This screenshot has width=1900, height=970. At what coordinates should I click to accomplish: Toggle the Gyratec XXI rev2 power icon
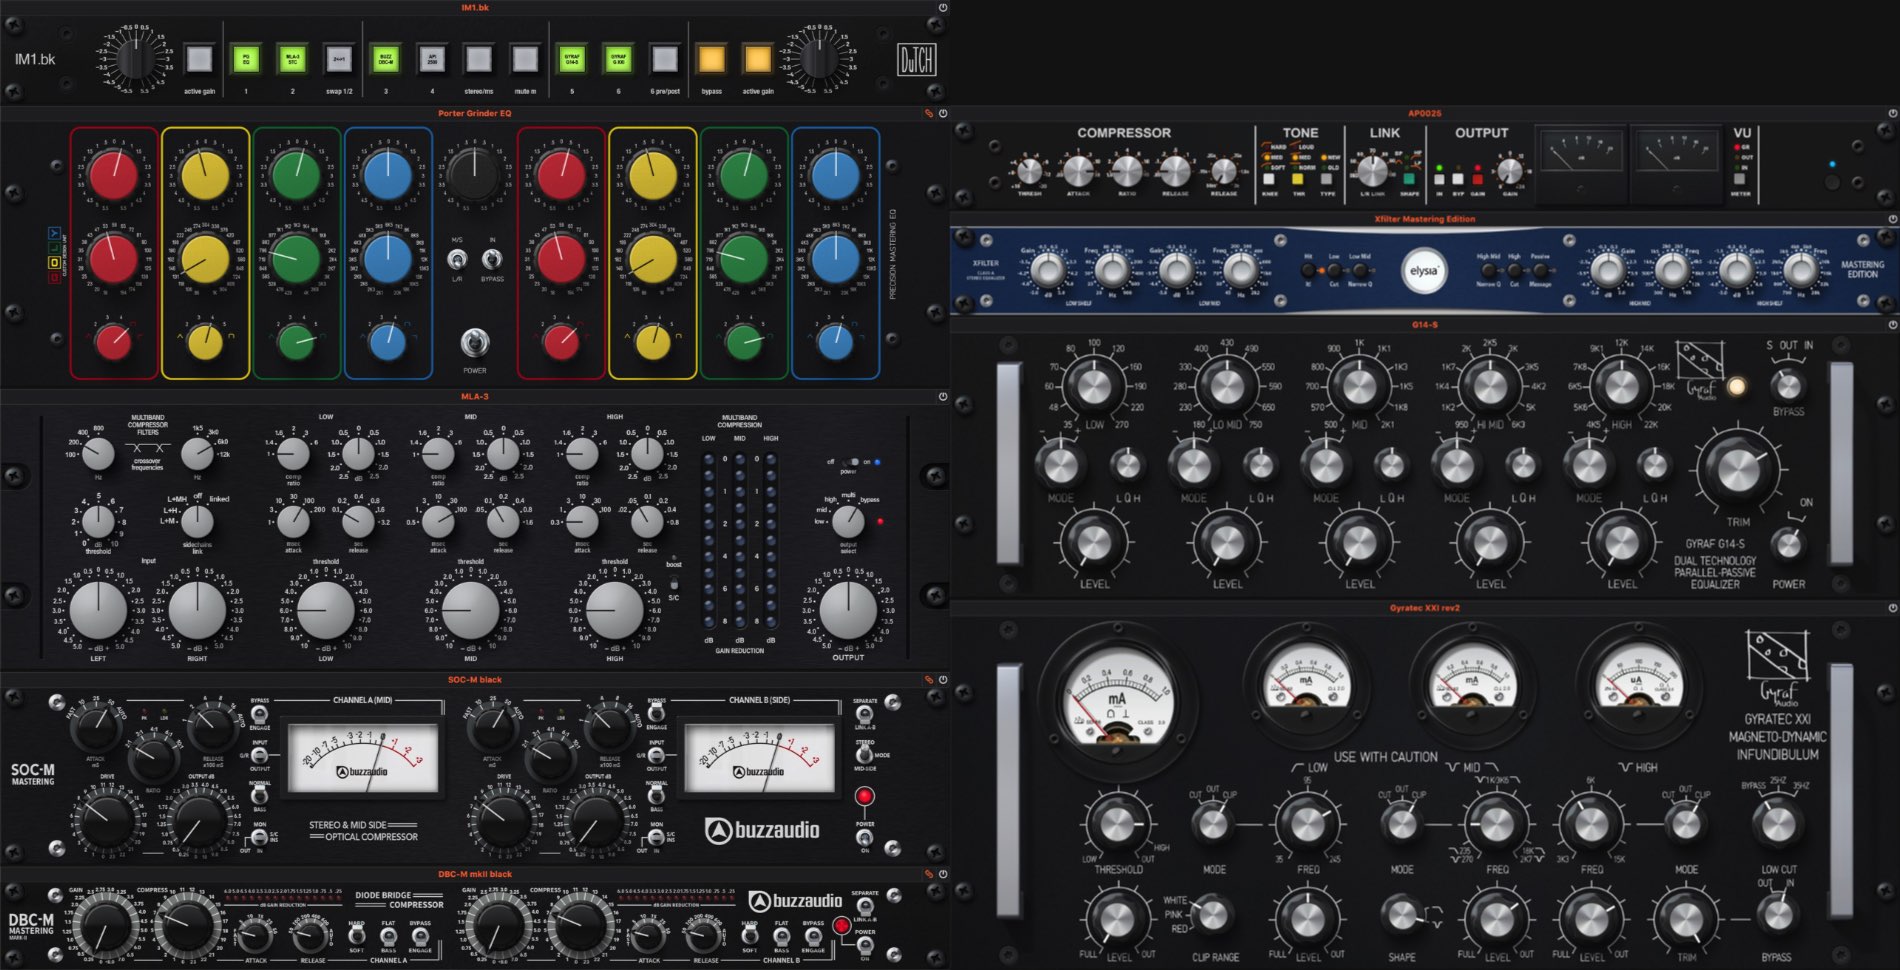1892,607
